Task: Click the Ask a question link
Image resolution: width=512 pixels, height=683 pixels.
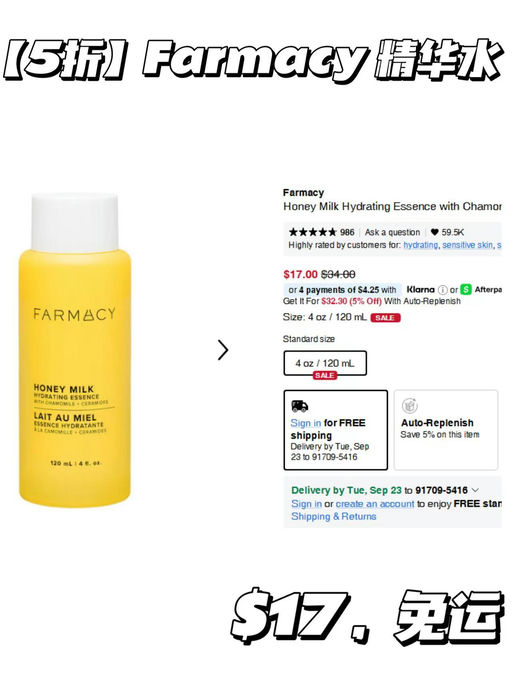Action: (392, 232)
